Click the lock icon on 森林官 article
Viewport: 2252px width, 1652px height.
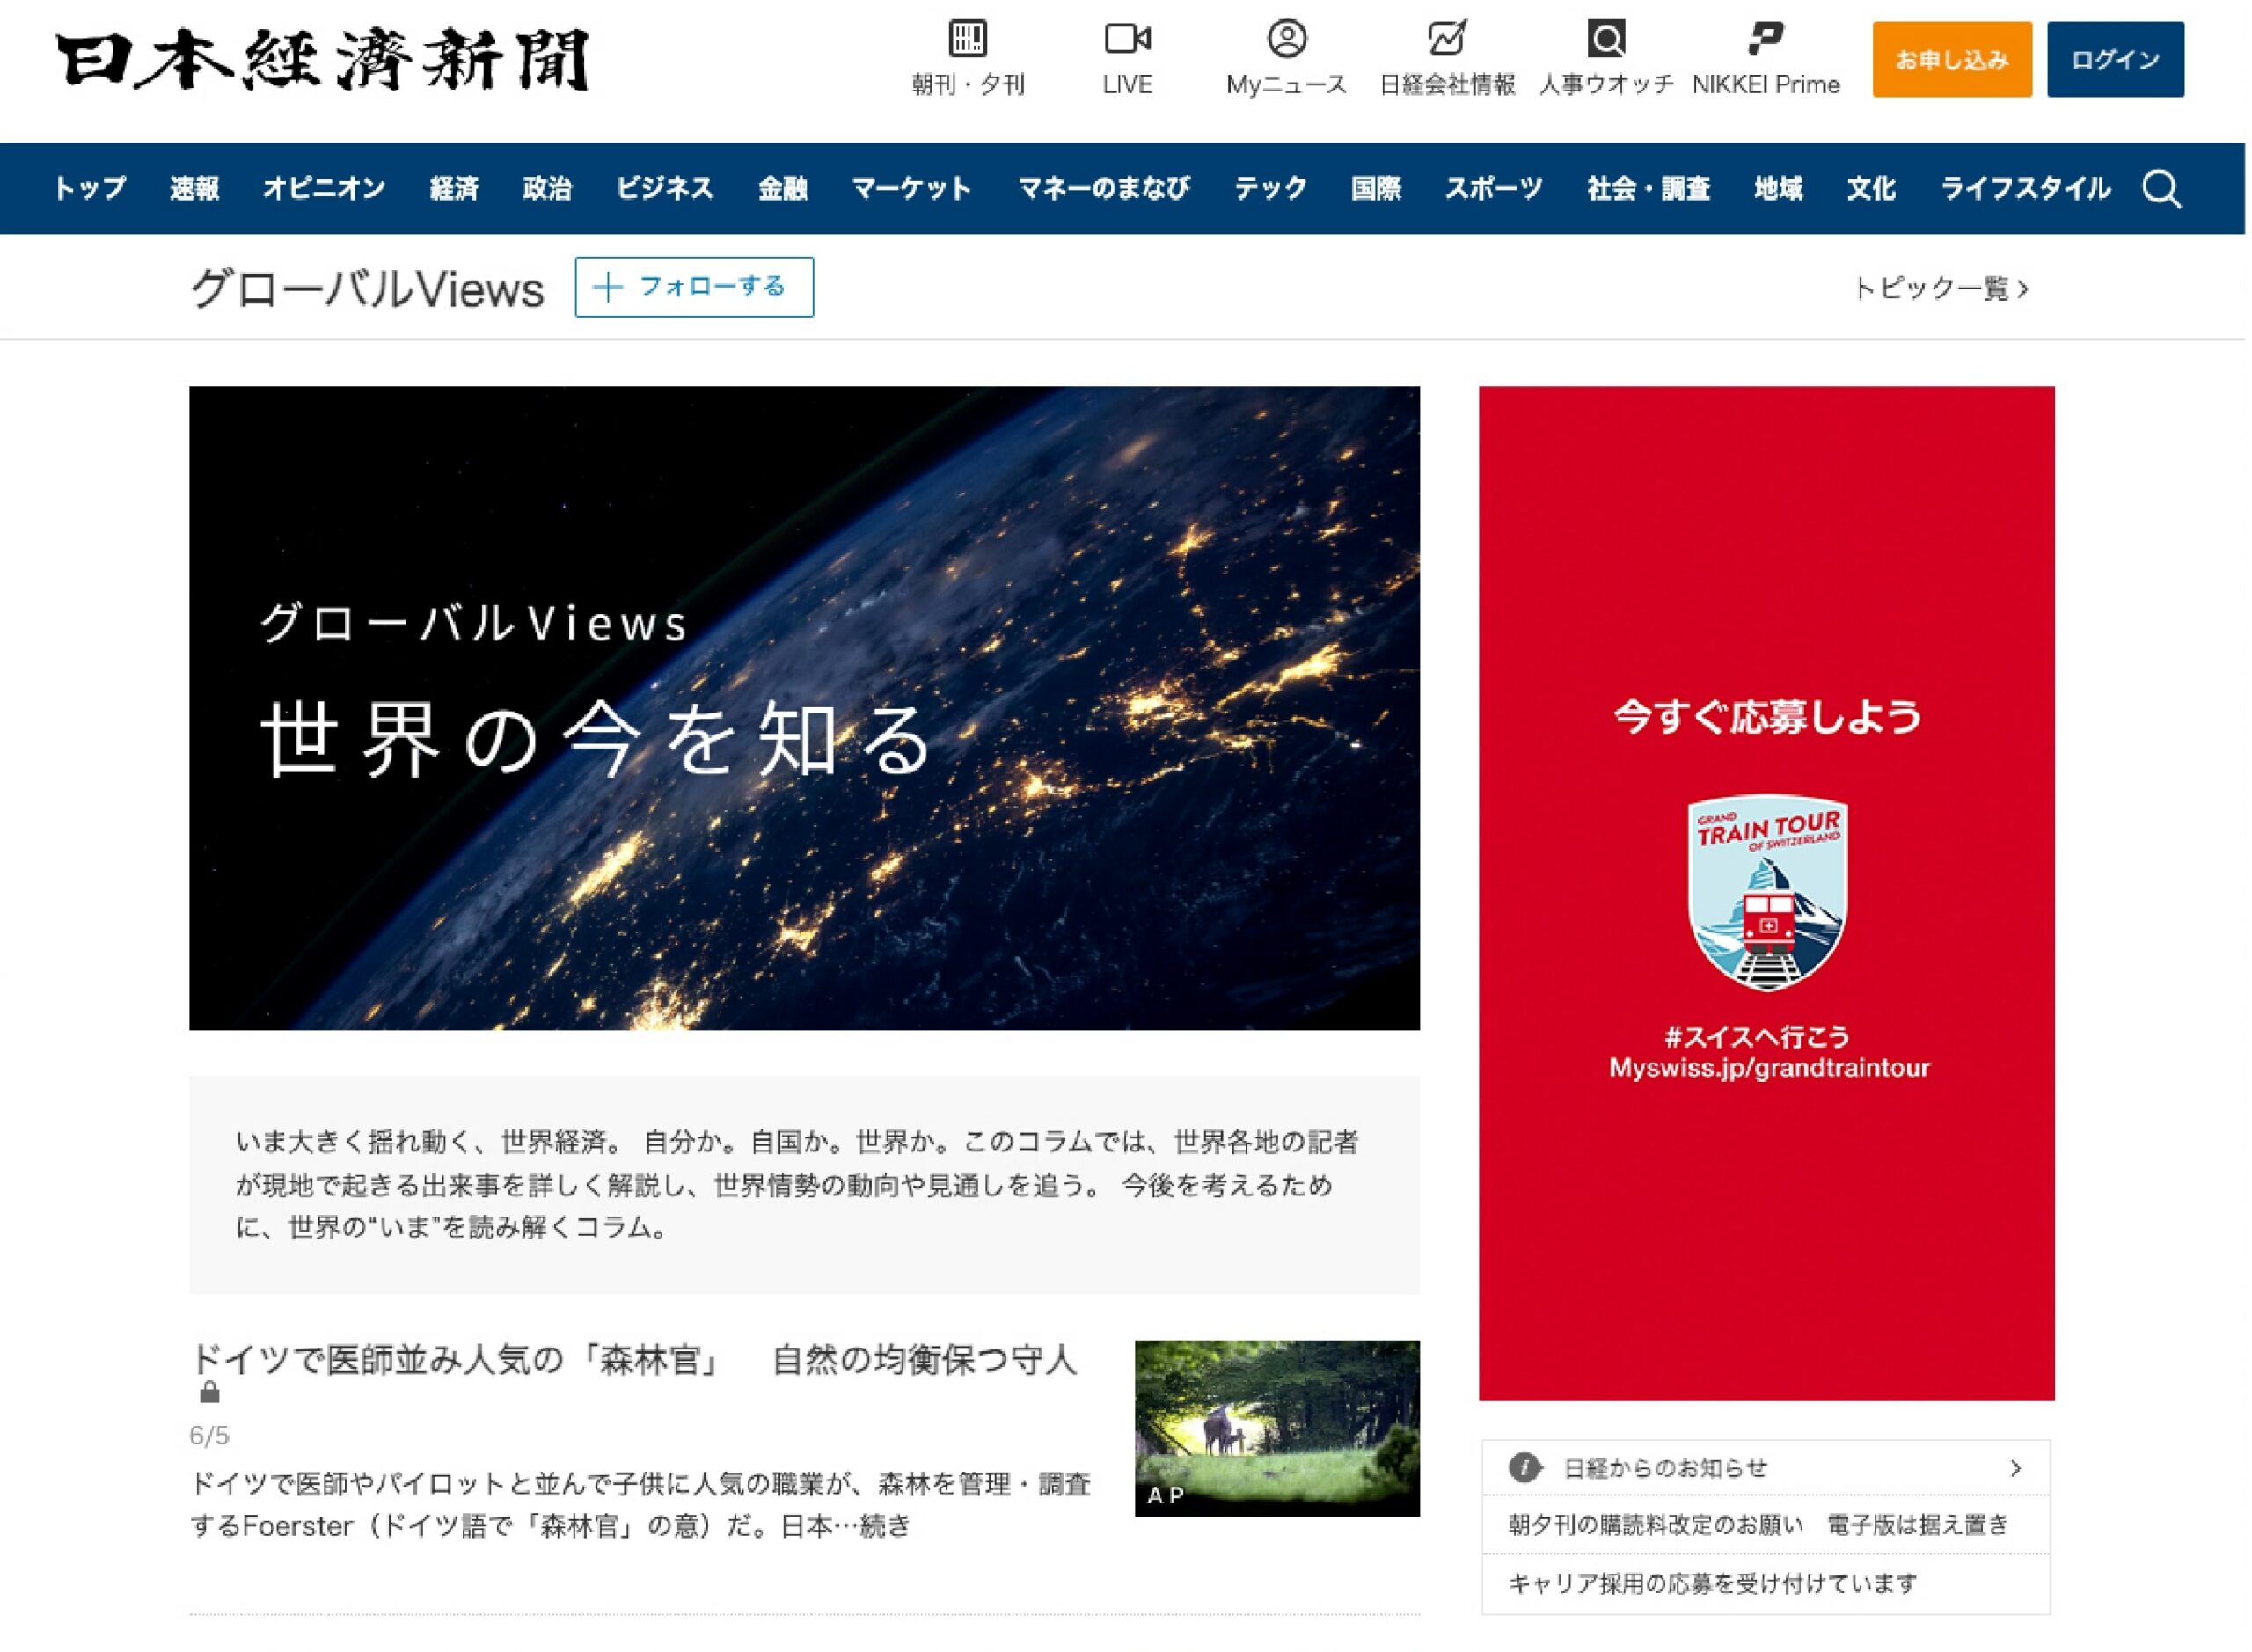[x=209, y=1392]
